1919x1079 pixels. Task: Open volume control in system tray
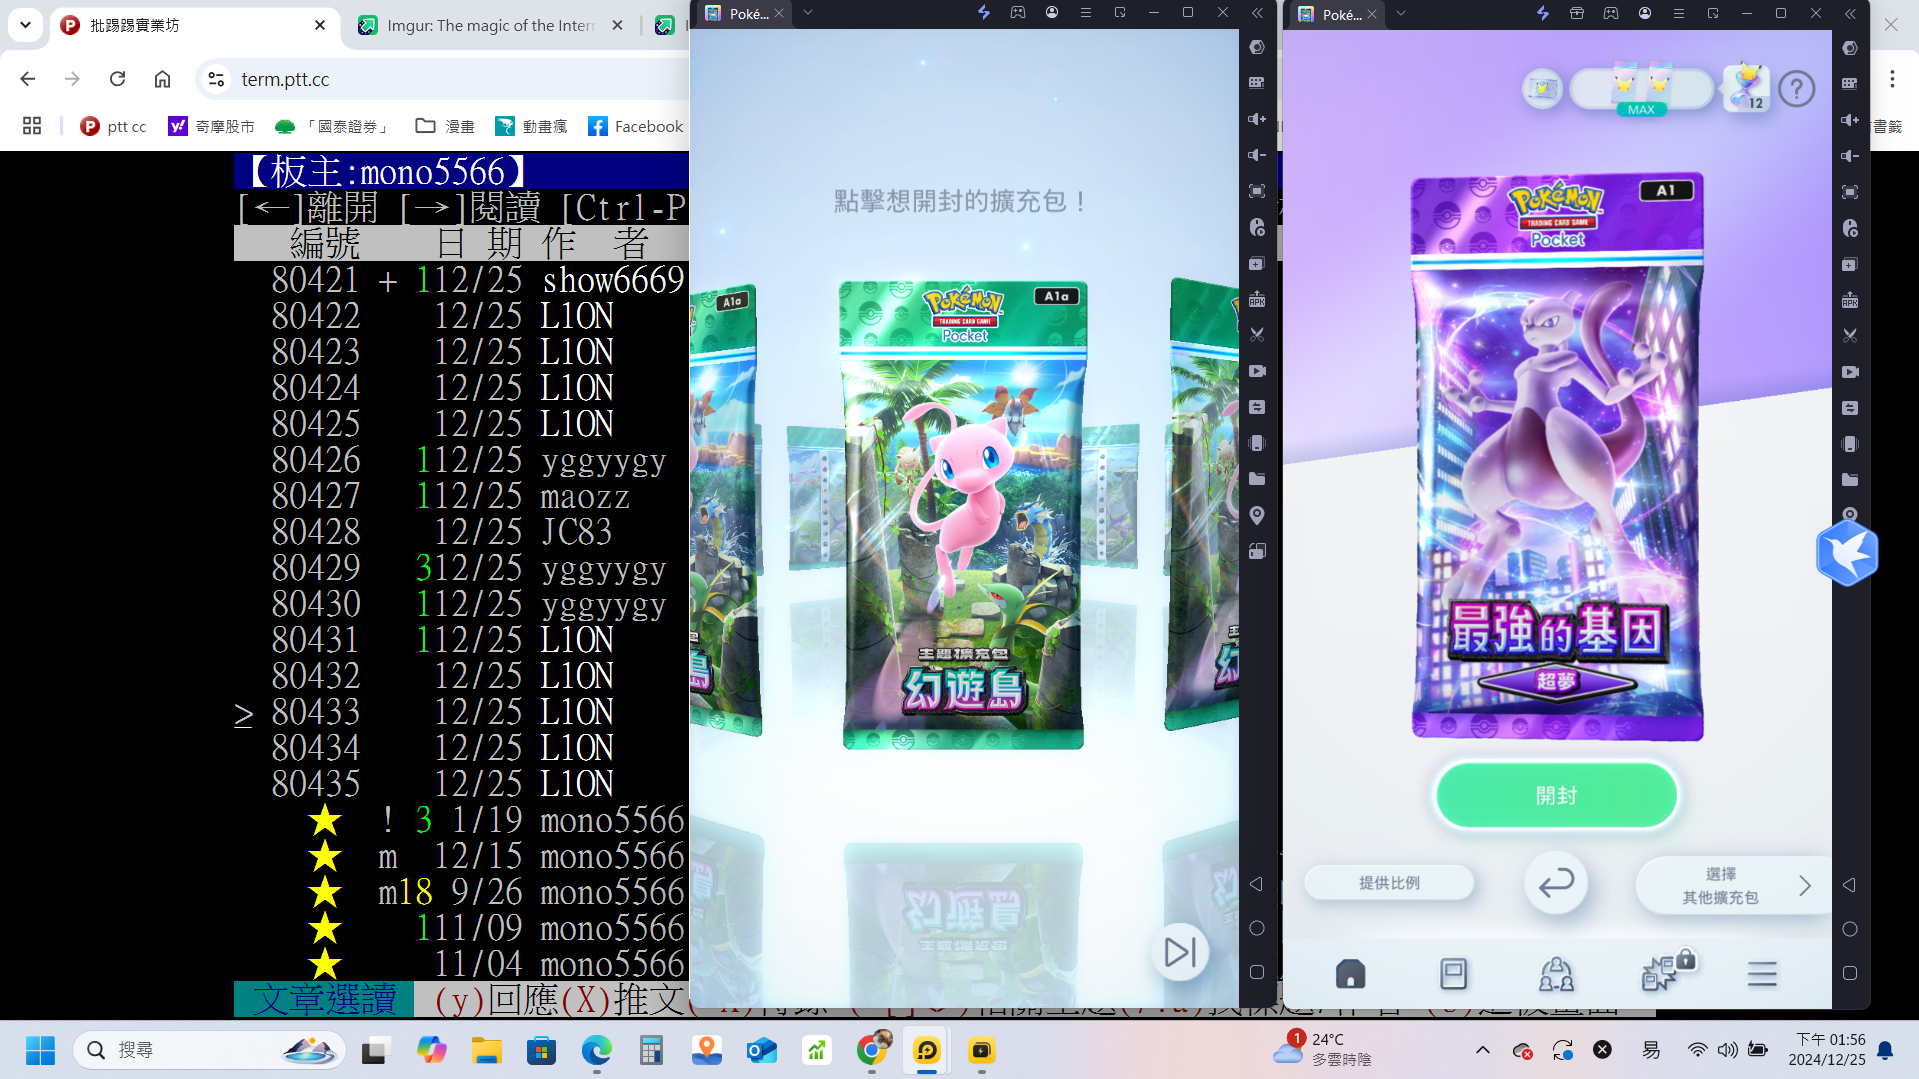pyautogui.click(x=1727, y=1050)
